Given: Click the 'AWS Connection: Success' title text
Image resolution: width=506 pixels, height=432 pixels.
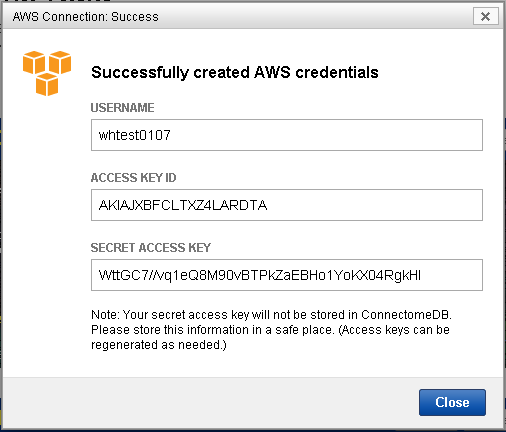Looking at the screenshot, I should coord(86,17).
